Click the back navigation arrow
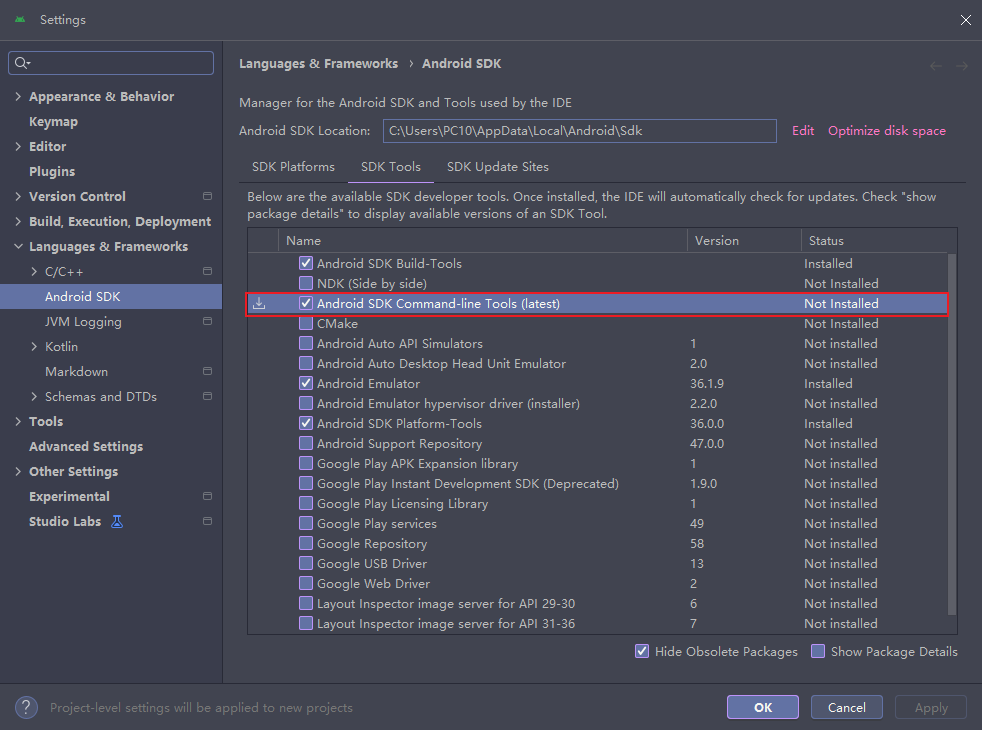This screenshot has height=730, width=982. point(936,66)
